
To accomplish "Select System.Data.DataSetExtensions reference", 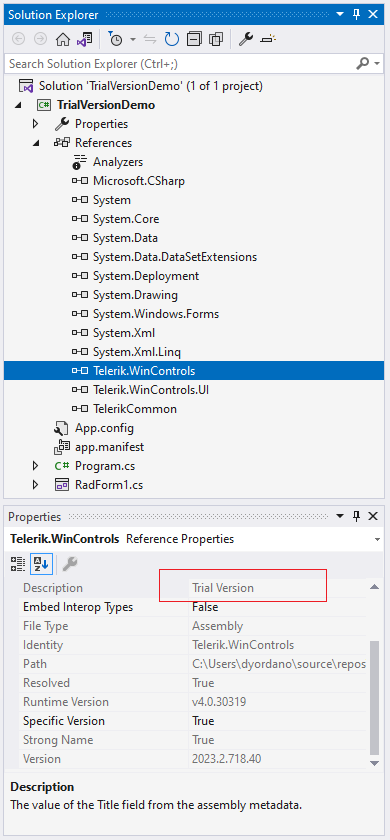I will click(x=175, y=257).
